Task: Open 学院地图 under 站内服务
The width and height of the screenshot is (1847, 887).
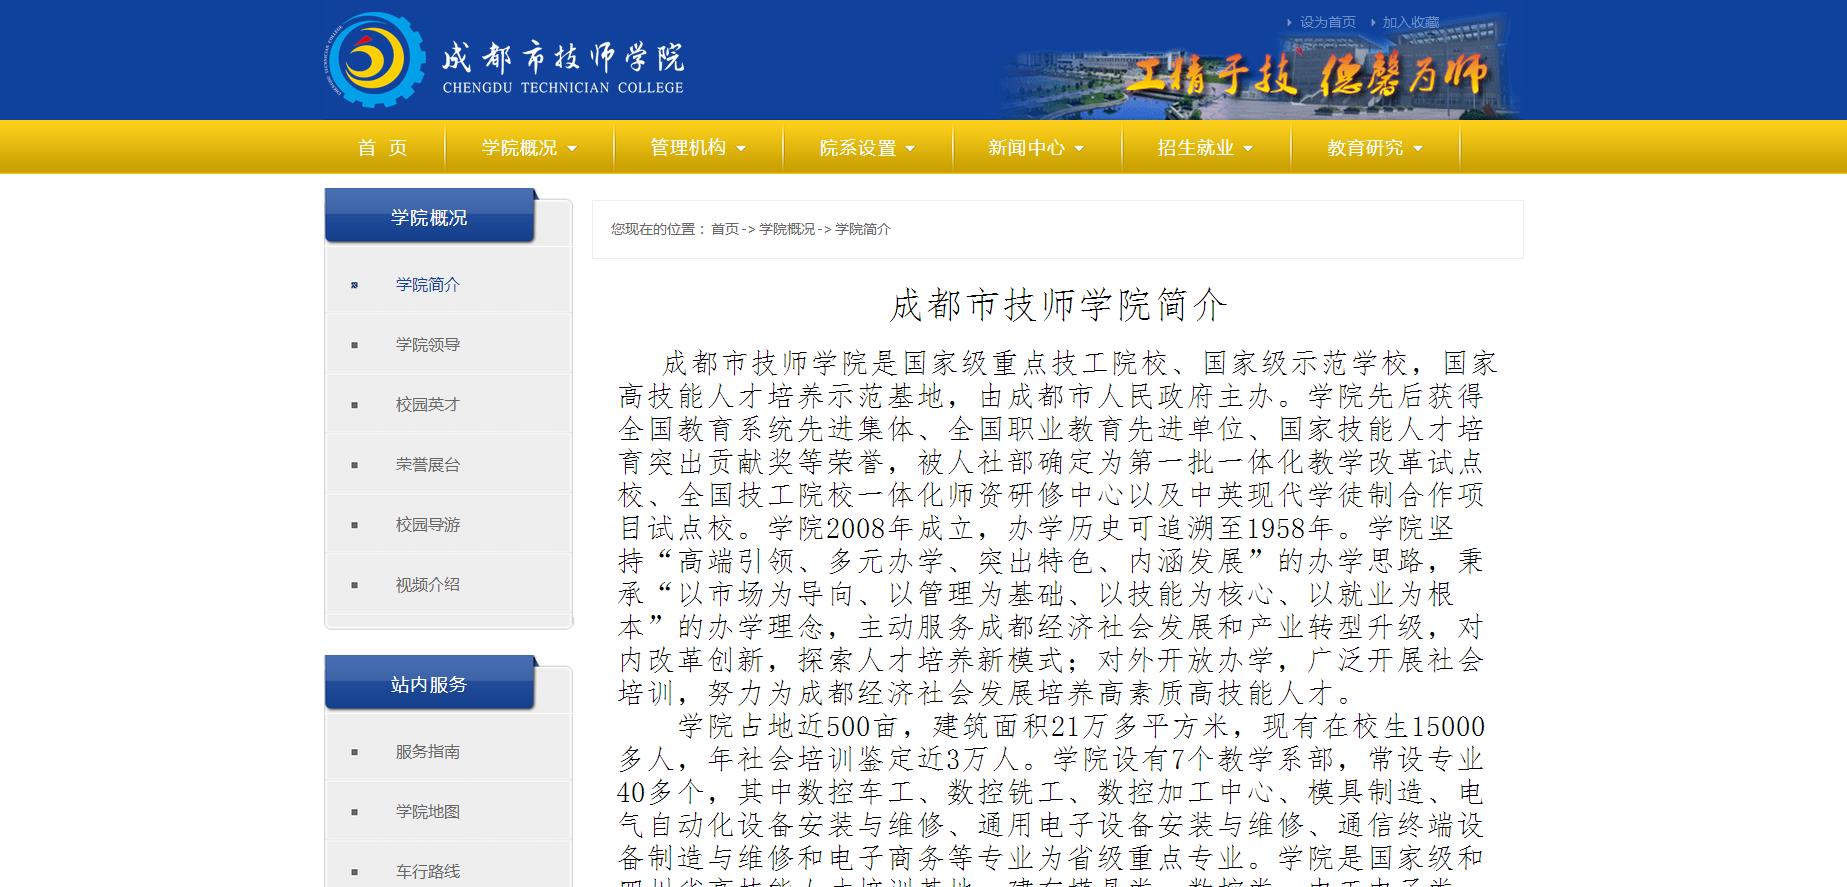Action: (428, 812)
